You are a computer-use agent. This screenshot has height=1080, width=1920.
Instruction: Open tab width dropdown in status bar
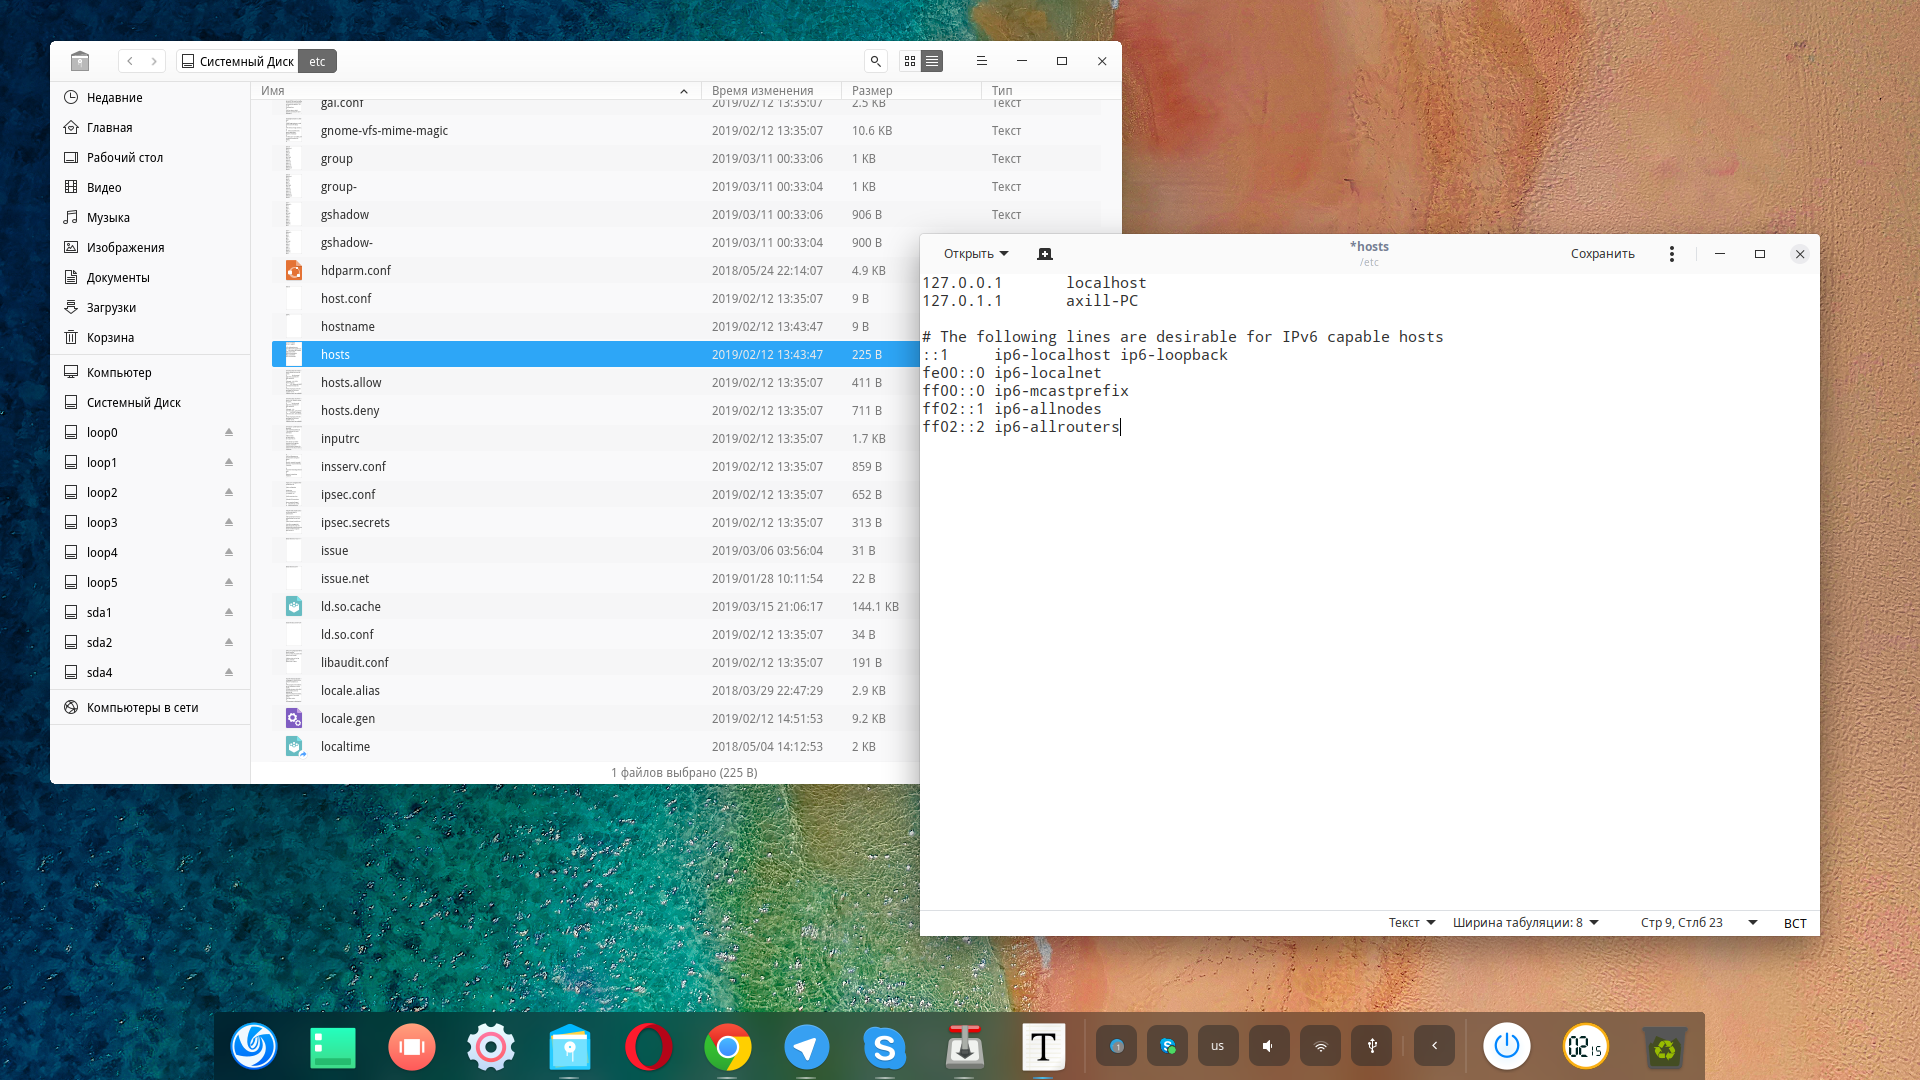point(1525,923)
